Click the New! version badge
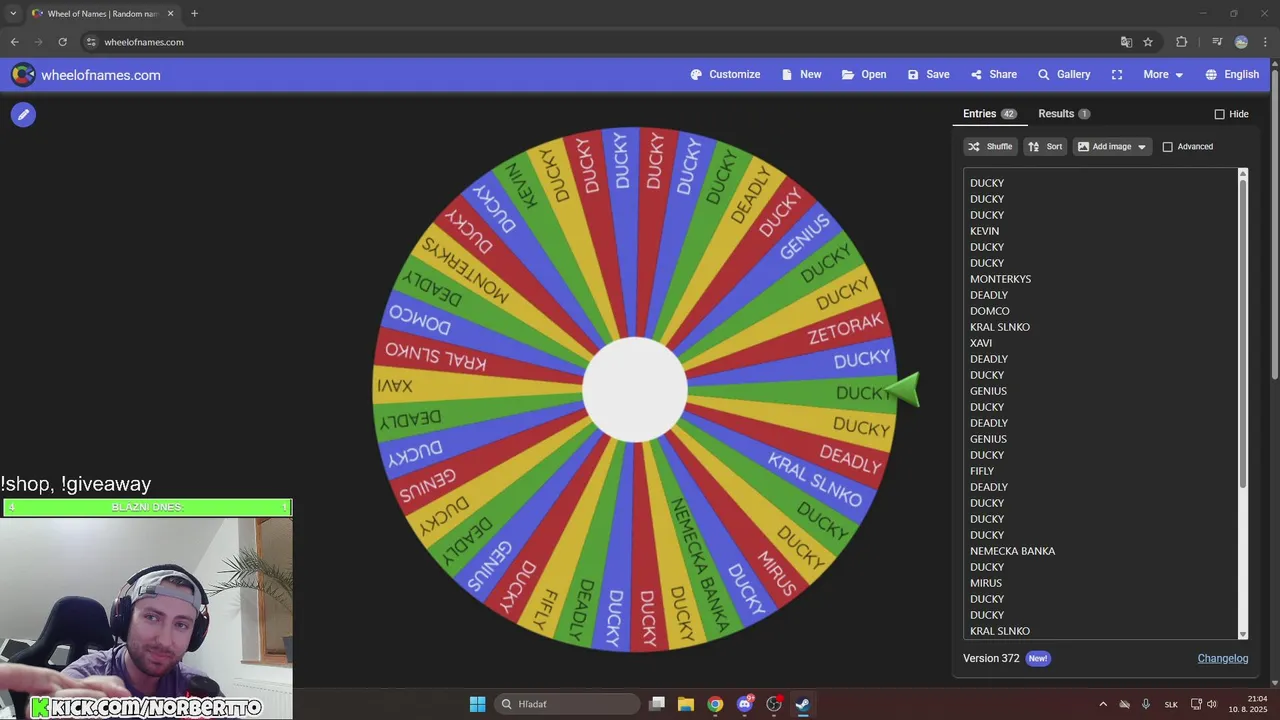1280x720 pixels. click(x=1038, y=658)
